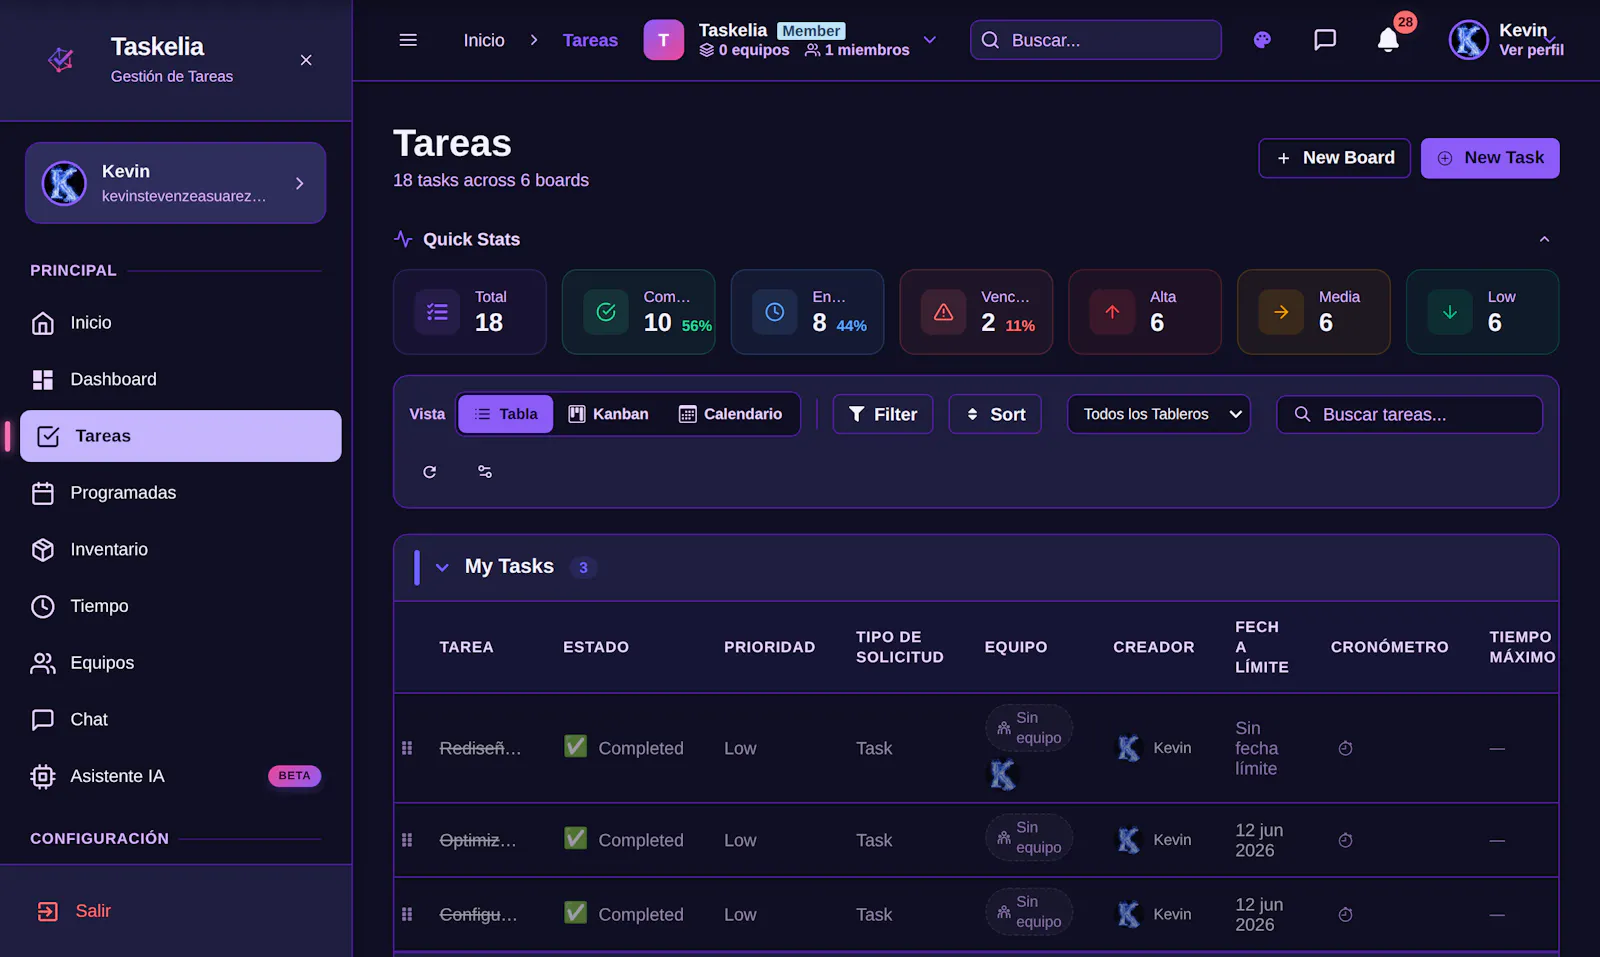Screen dimensions: 1600x957
Task: Click the Media priority stat card
Action: pos(1314,312)
